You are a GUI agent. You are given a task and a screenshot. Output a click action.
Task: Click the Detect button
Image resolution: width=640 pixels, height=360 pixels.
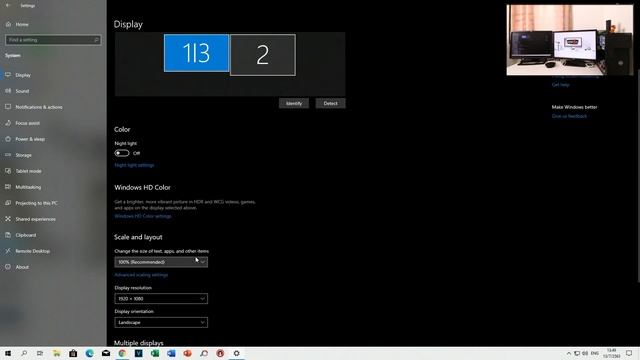330,103
